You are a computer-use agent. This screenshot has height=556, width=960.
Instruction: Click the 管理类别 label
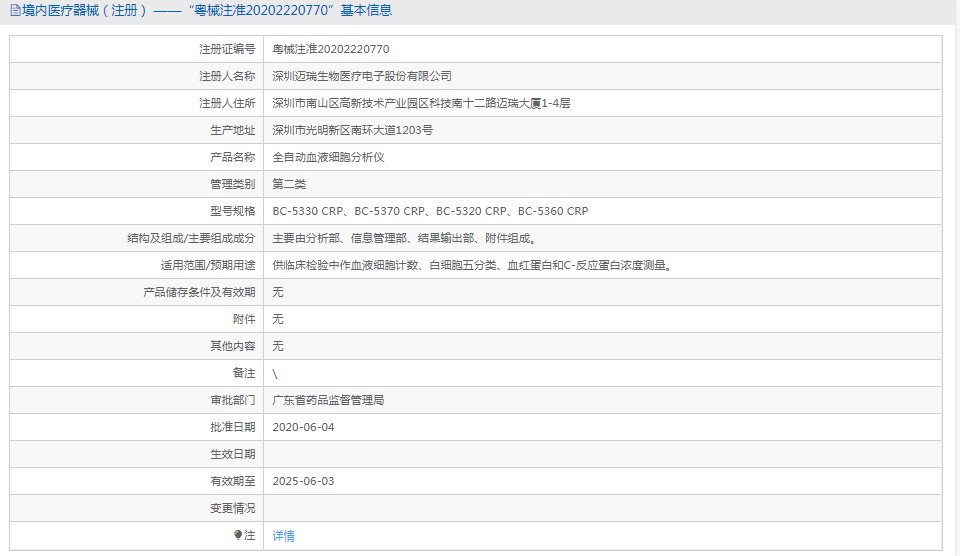click(233, 184)
